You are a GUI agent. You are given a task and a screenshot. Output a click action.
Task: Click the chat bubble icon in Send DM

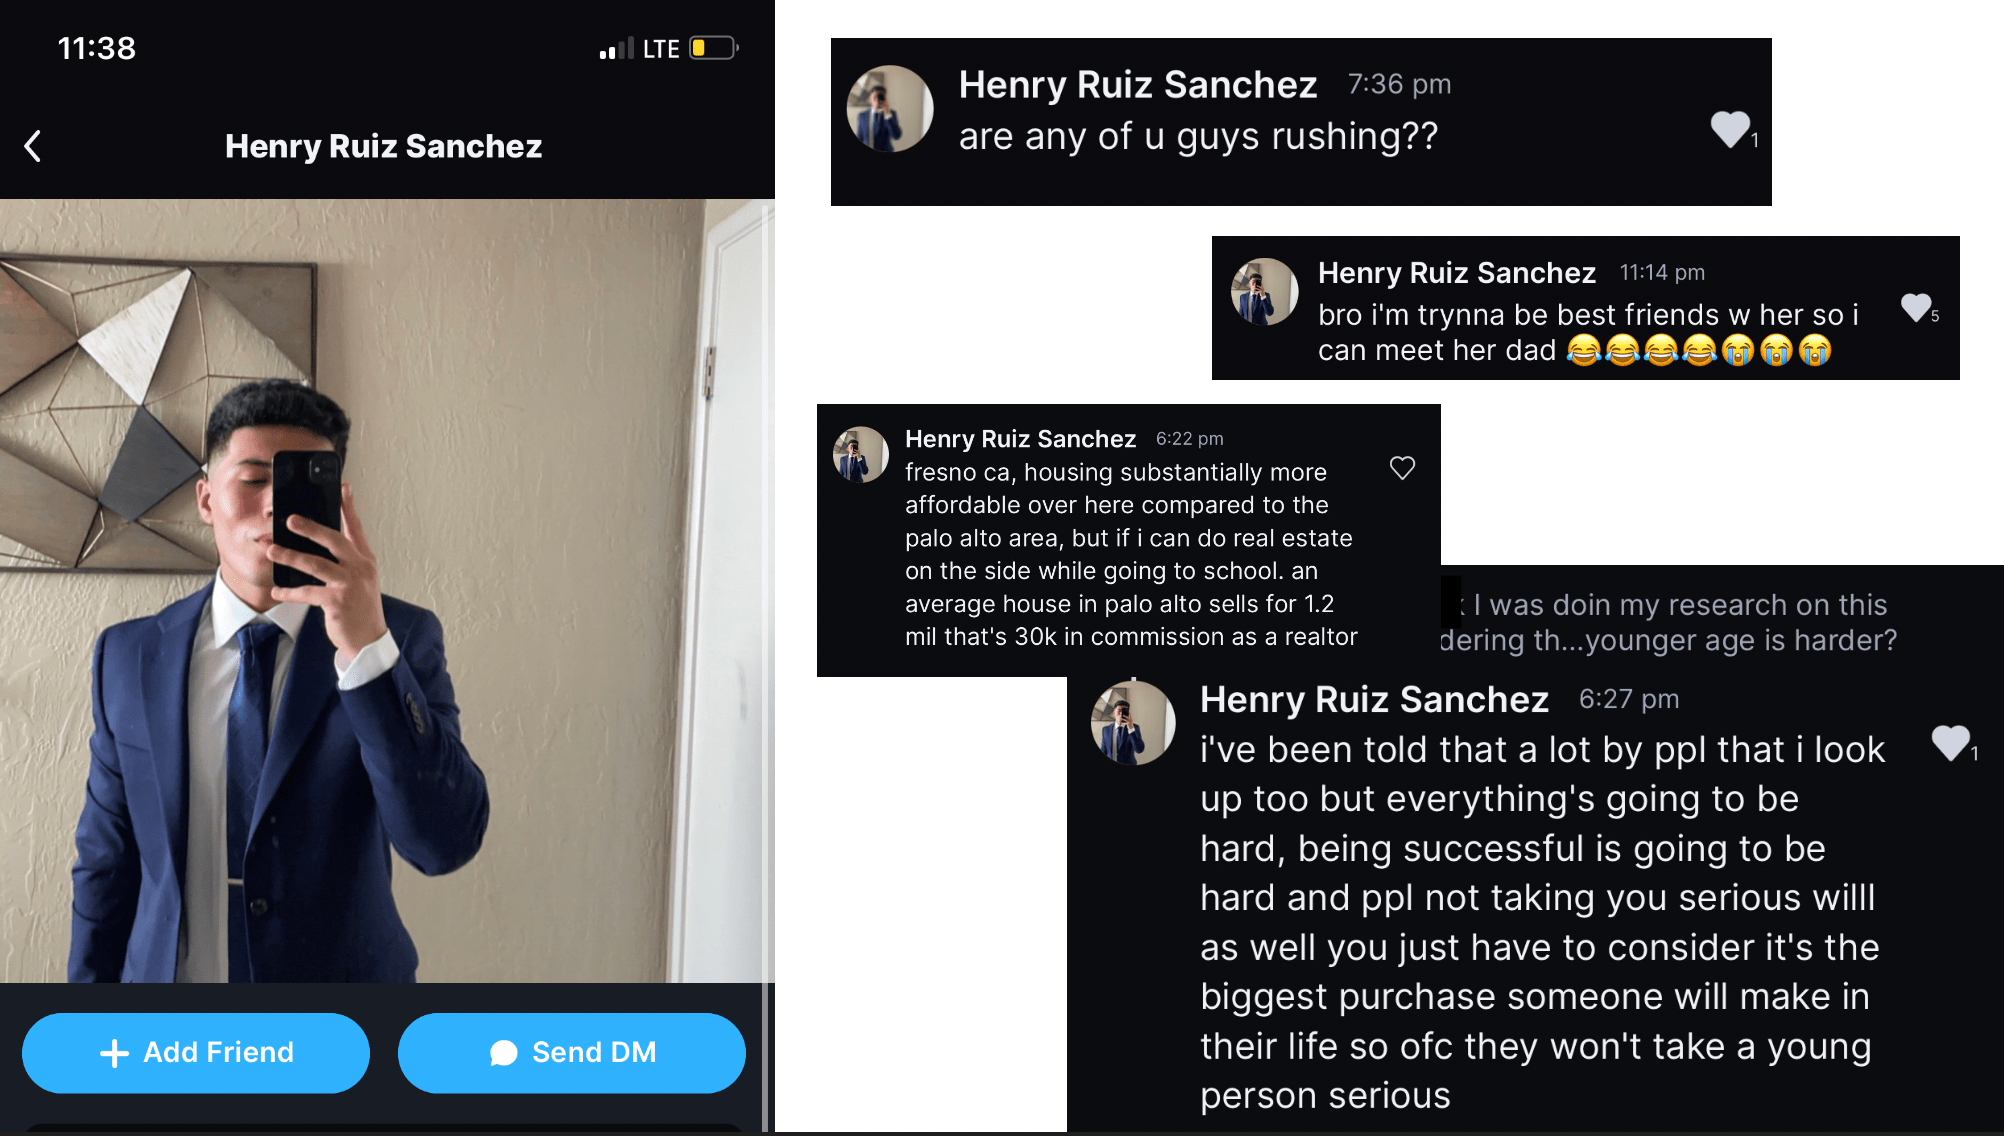pyautogui.click(x=504, y=1052)
